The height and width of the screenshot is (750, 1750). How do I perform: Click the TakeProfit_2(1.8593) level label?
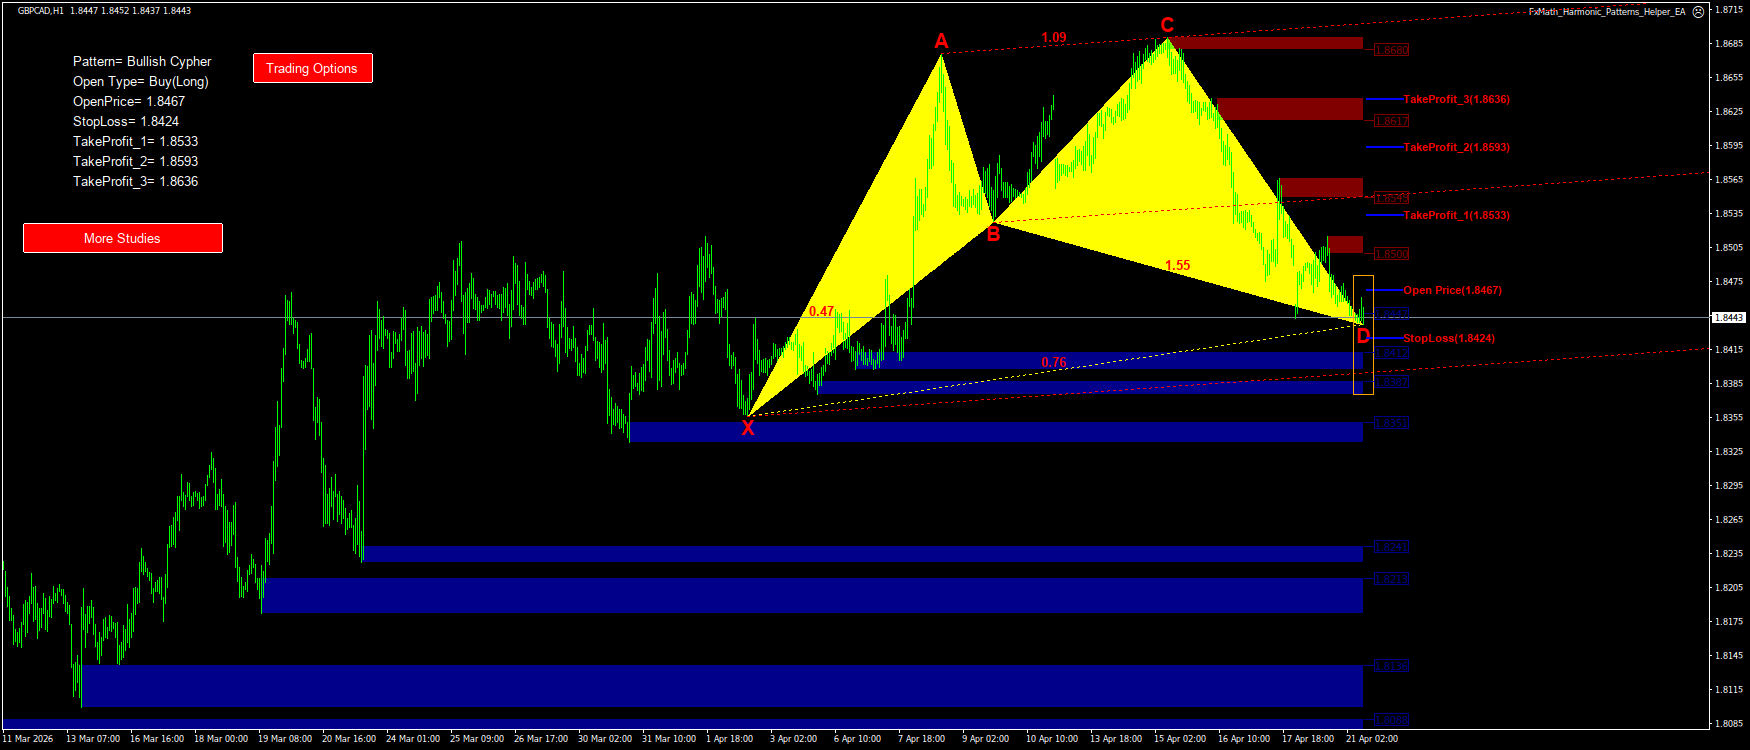(1457, 147)
